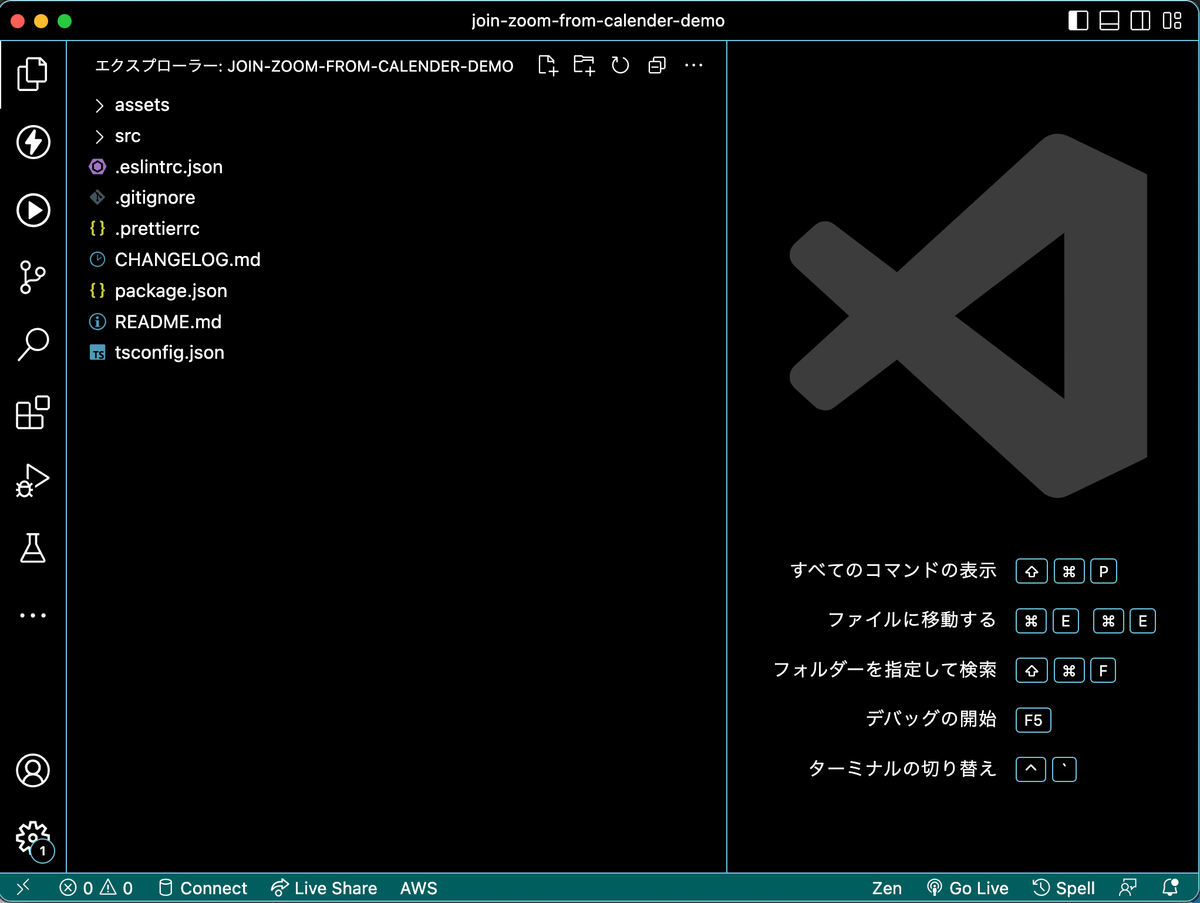
Task: Show errors and warnings count
Action: (96, 888)
